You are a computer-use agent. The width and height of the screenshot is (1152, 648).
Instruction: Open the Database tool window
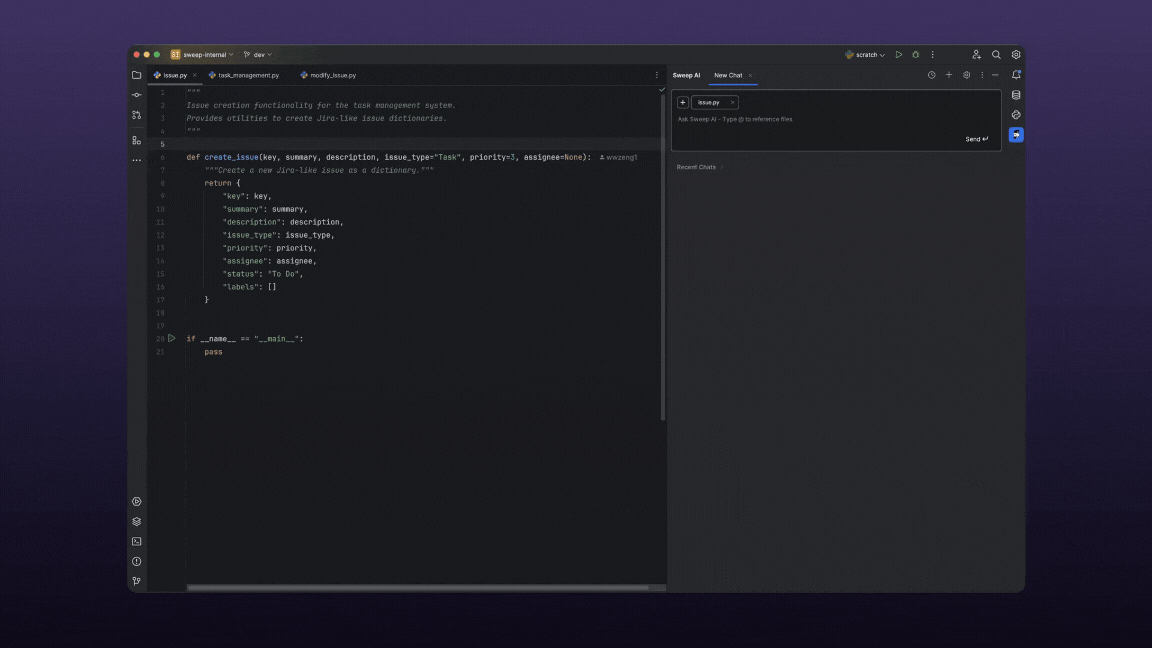click(1016, 95)
